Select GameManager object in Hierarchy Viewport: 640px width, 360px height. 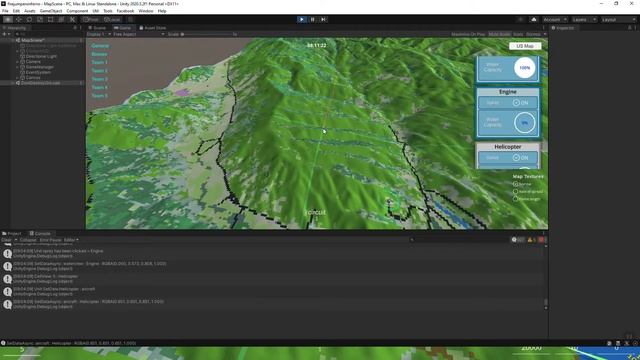40,67
